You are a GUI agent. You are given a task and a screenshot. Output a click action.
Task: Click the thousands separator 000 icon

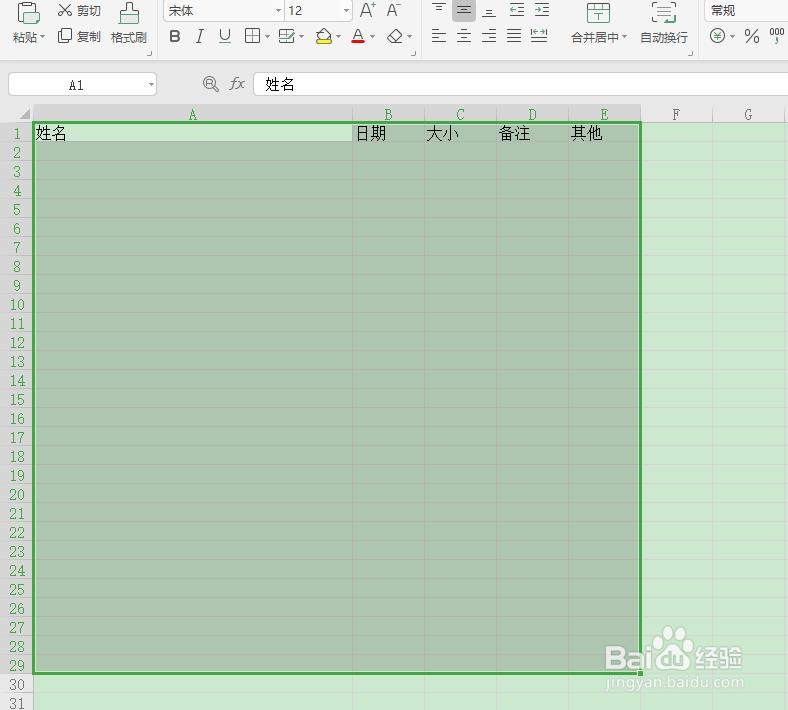click(777, 36)
